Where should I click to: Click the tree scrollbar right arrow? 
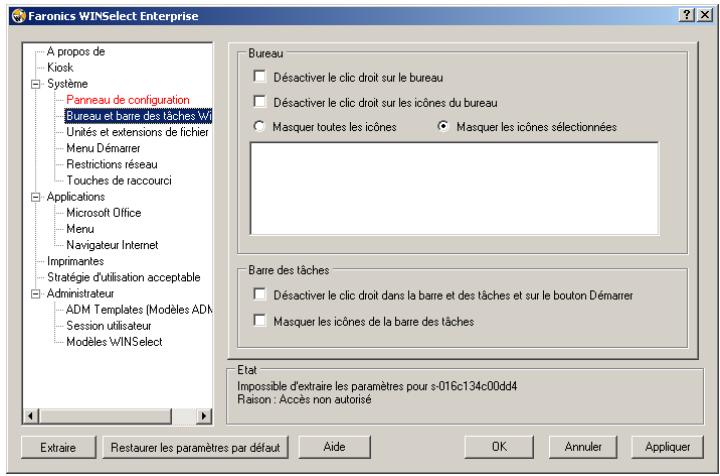tap(204, 416)
